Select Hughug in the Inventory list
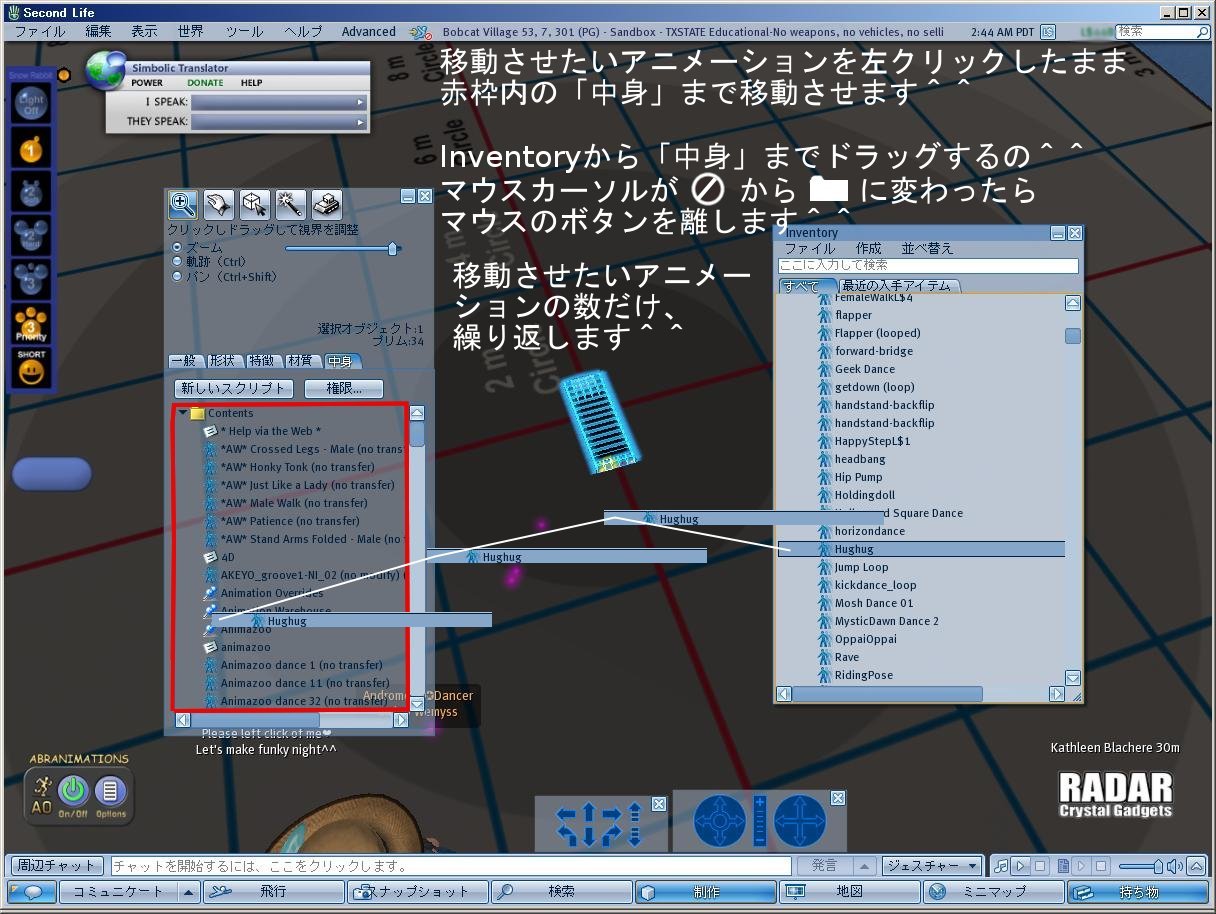 921,549
